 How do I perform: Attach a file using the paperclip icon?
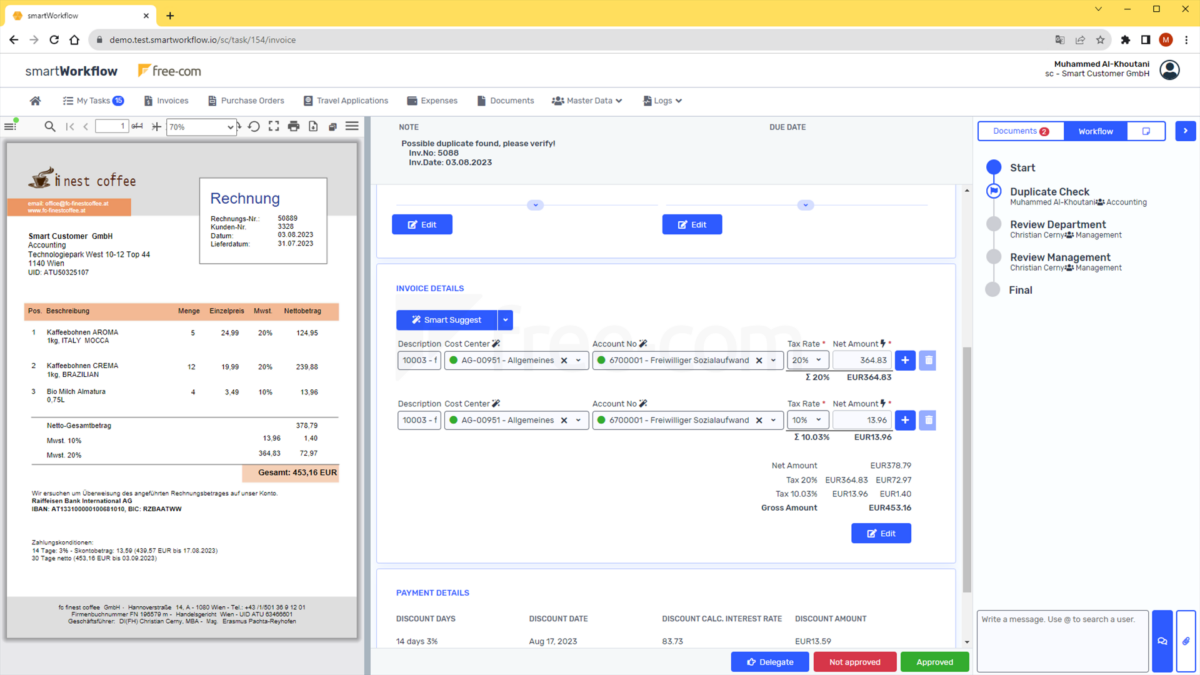[1186, 641]
